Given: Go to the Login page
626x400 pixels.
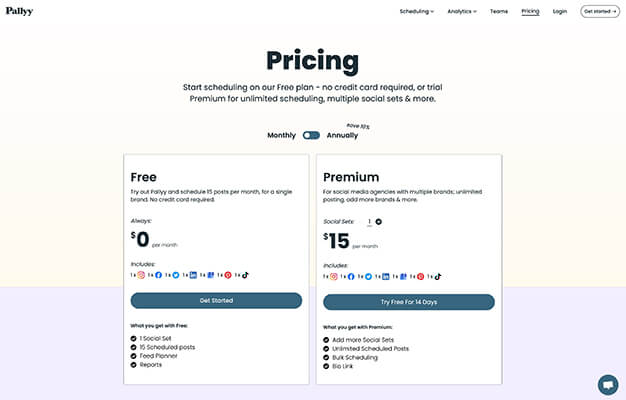Looking at the screenshot, I should (x=559, y=11).
